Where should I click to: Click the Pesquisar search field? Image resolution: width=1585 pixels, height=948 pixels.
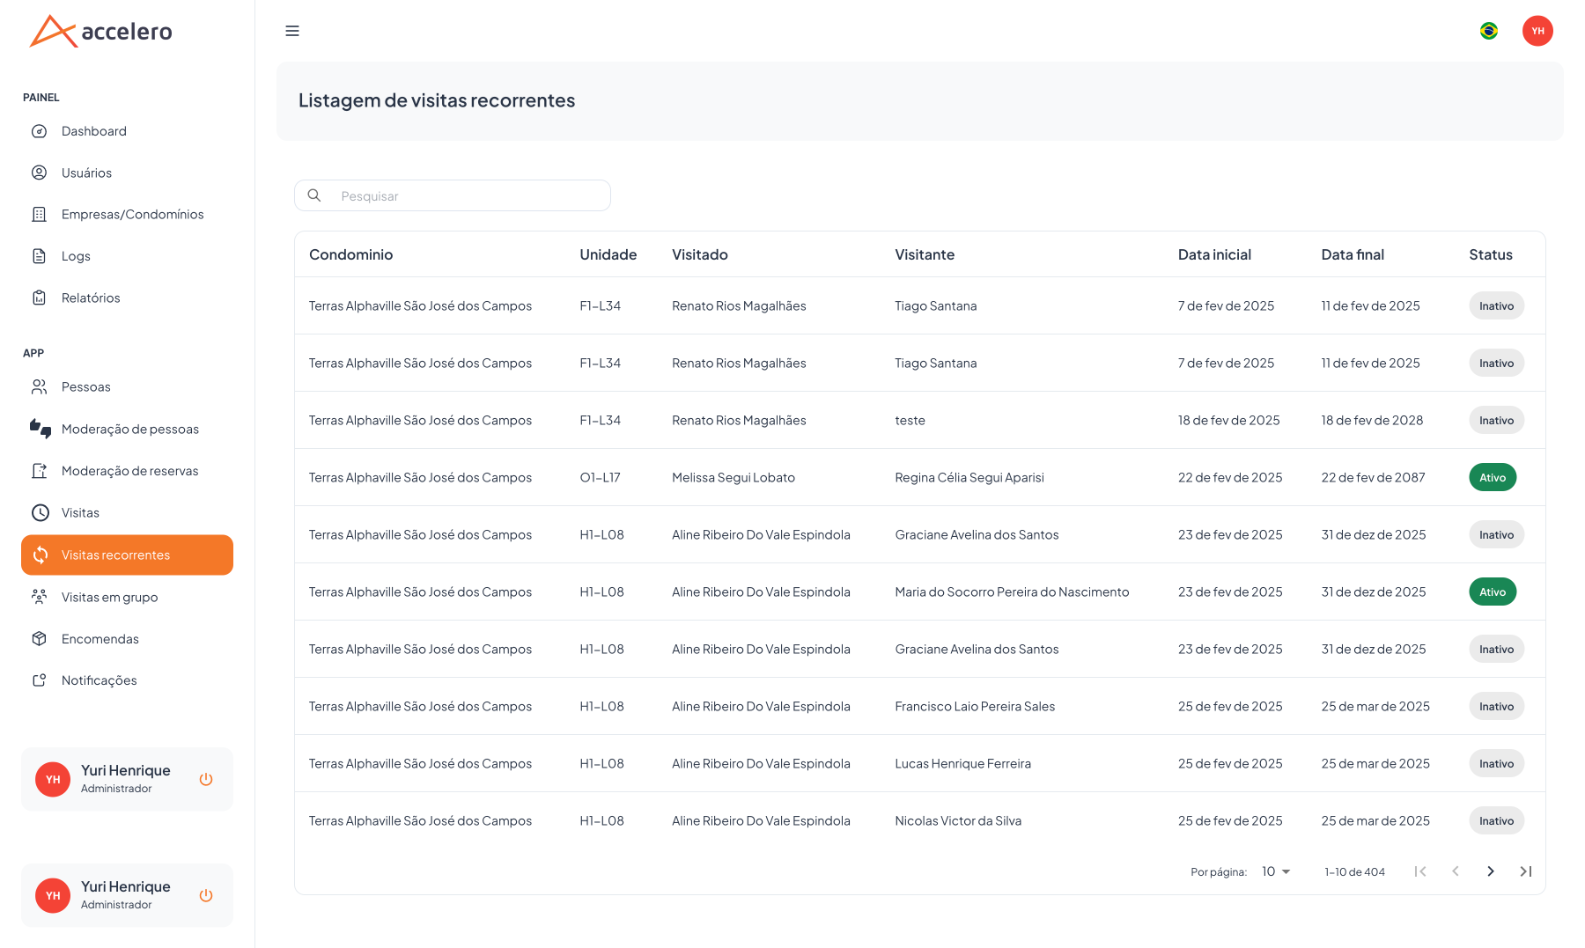click(x=452, y=196)
